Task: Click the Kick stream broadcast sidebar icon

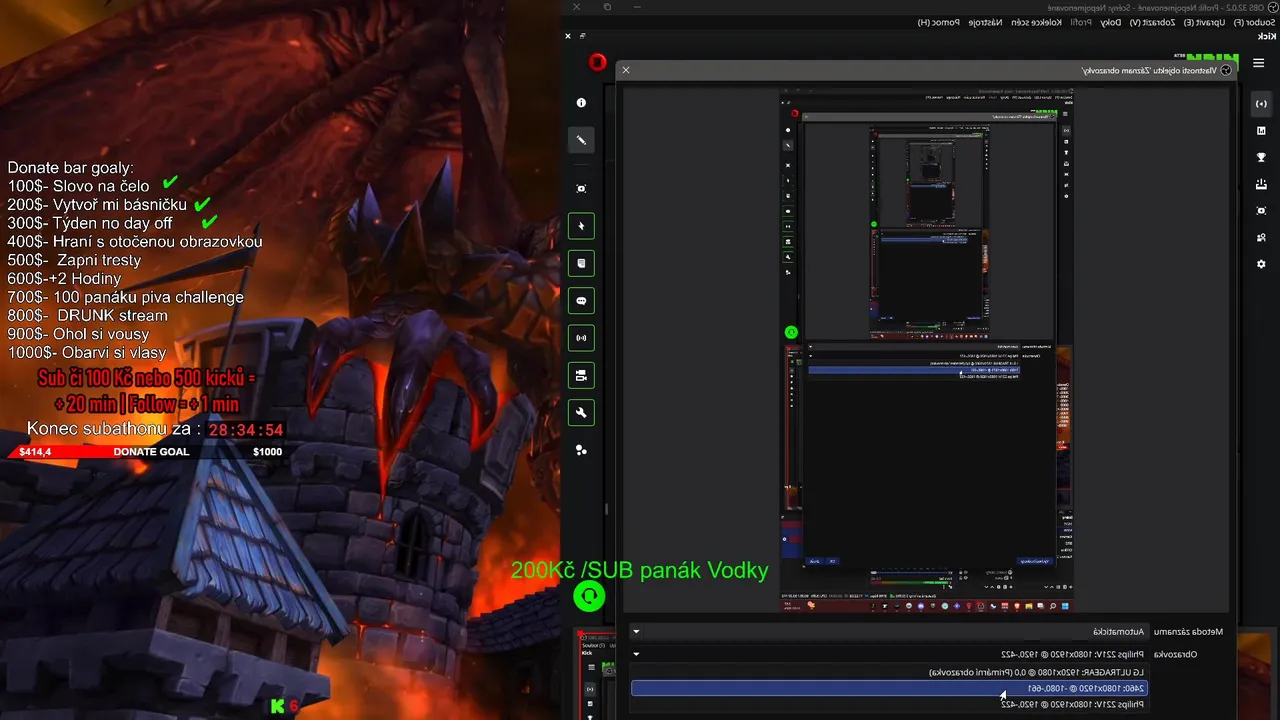Action: pos(1261,104)
